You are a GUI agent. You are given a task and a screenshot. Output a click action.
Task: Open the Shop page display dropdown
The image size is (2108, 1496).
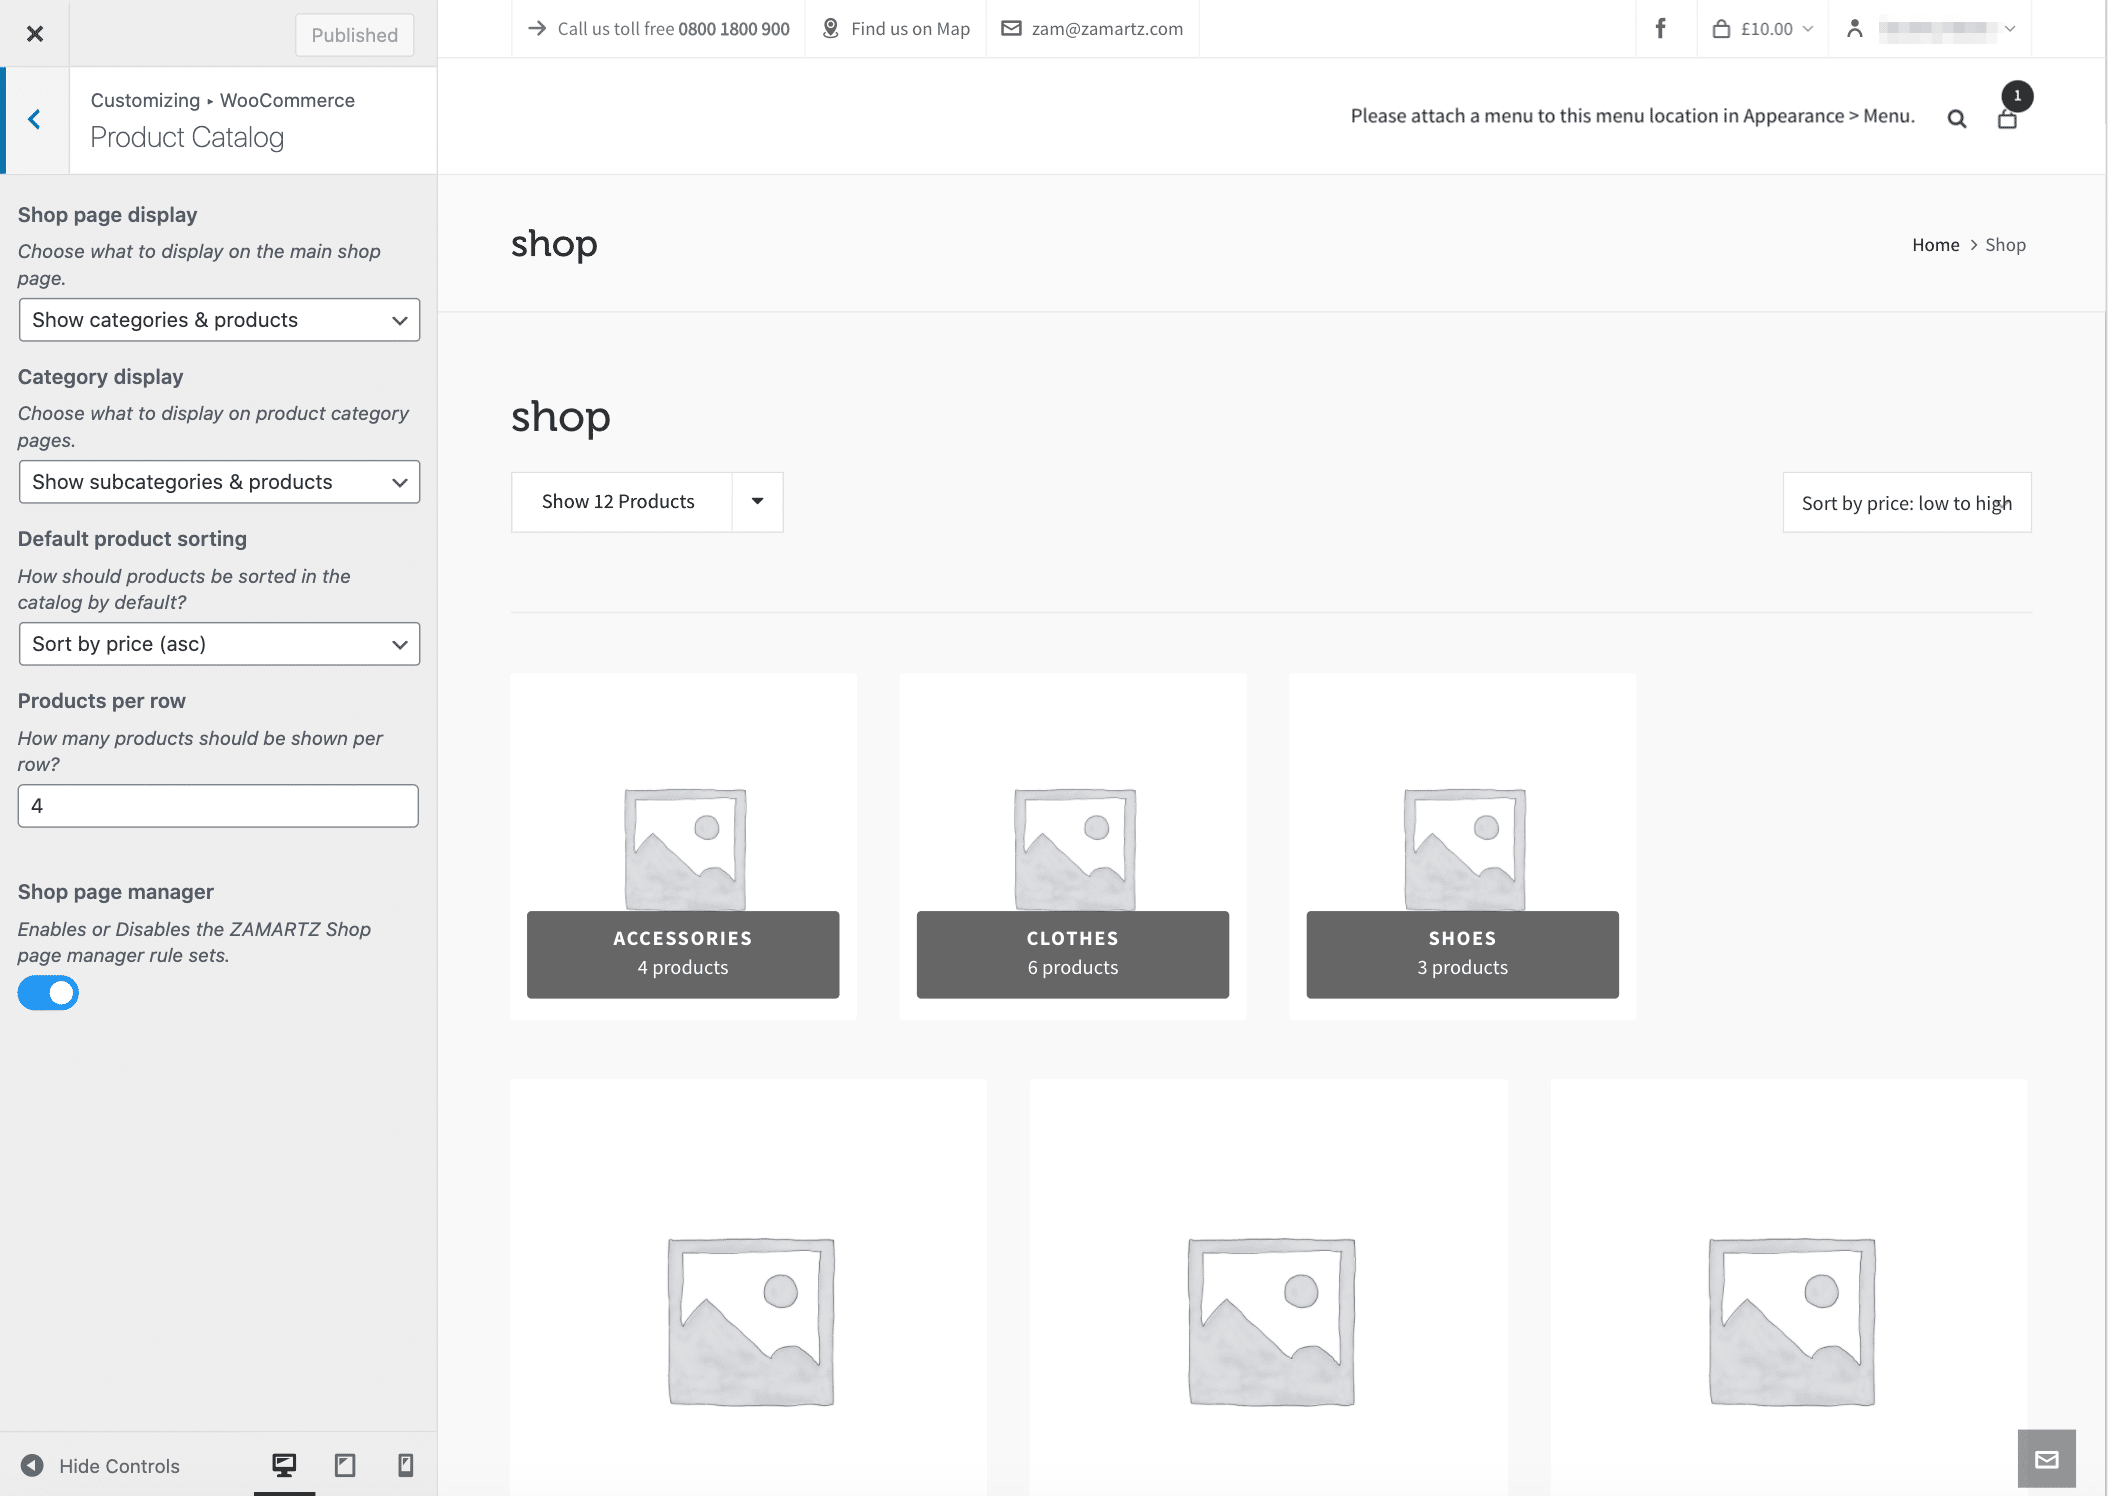(x=219, y=320)
